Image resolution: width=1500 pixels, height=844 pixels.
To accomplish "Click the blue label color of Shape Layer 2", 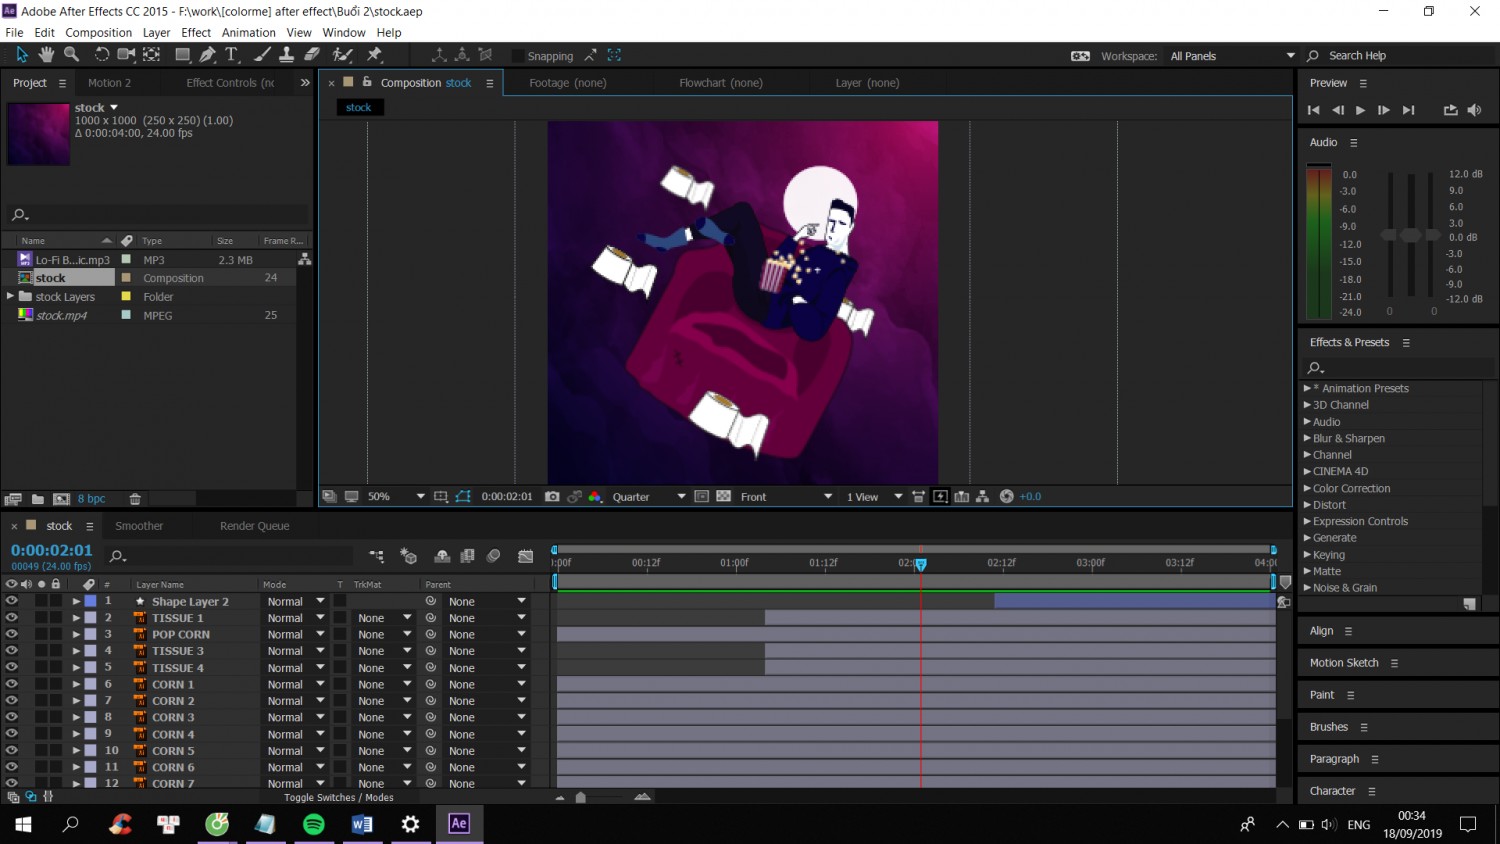I will [x=90, y=601].
